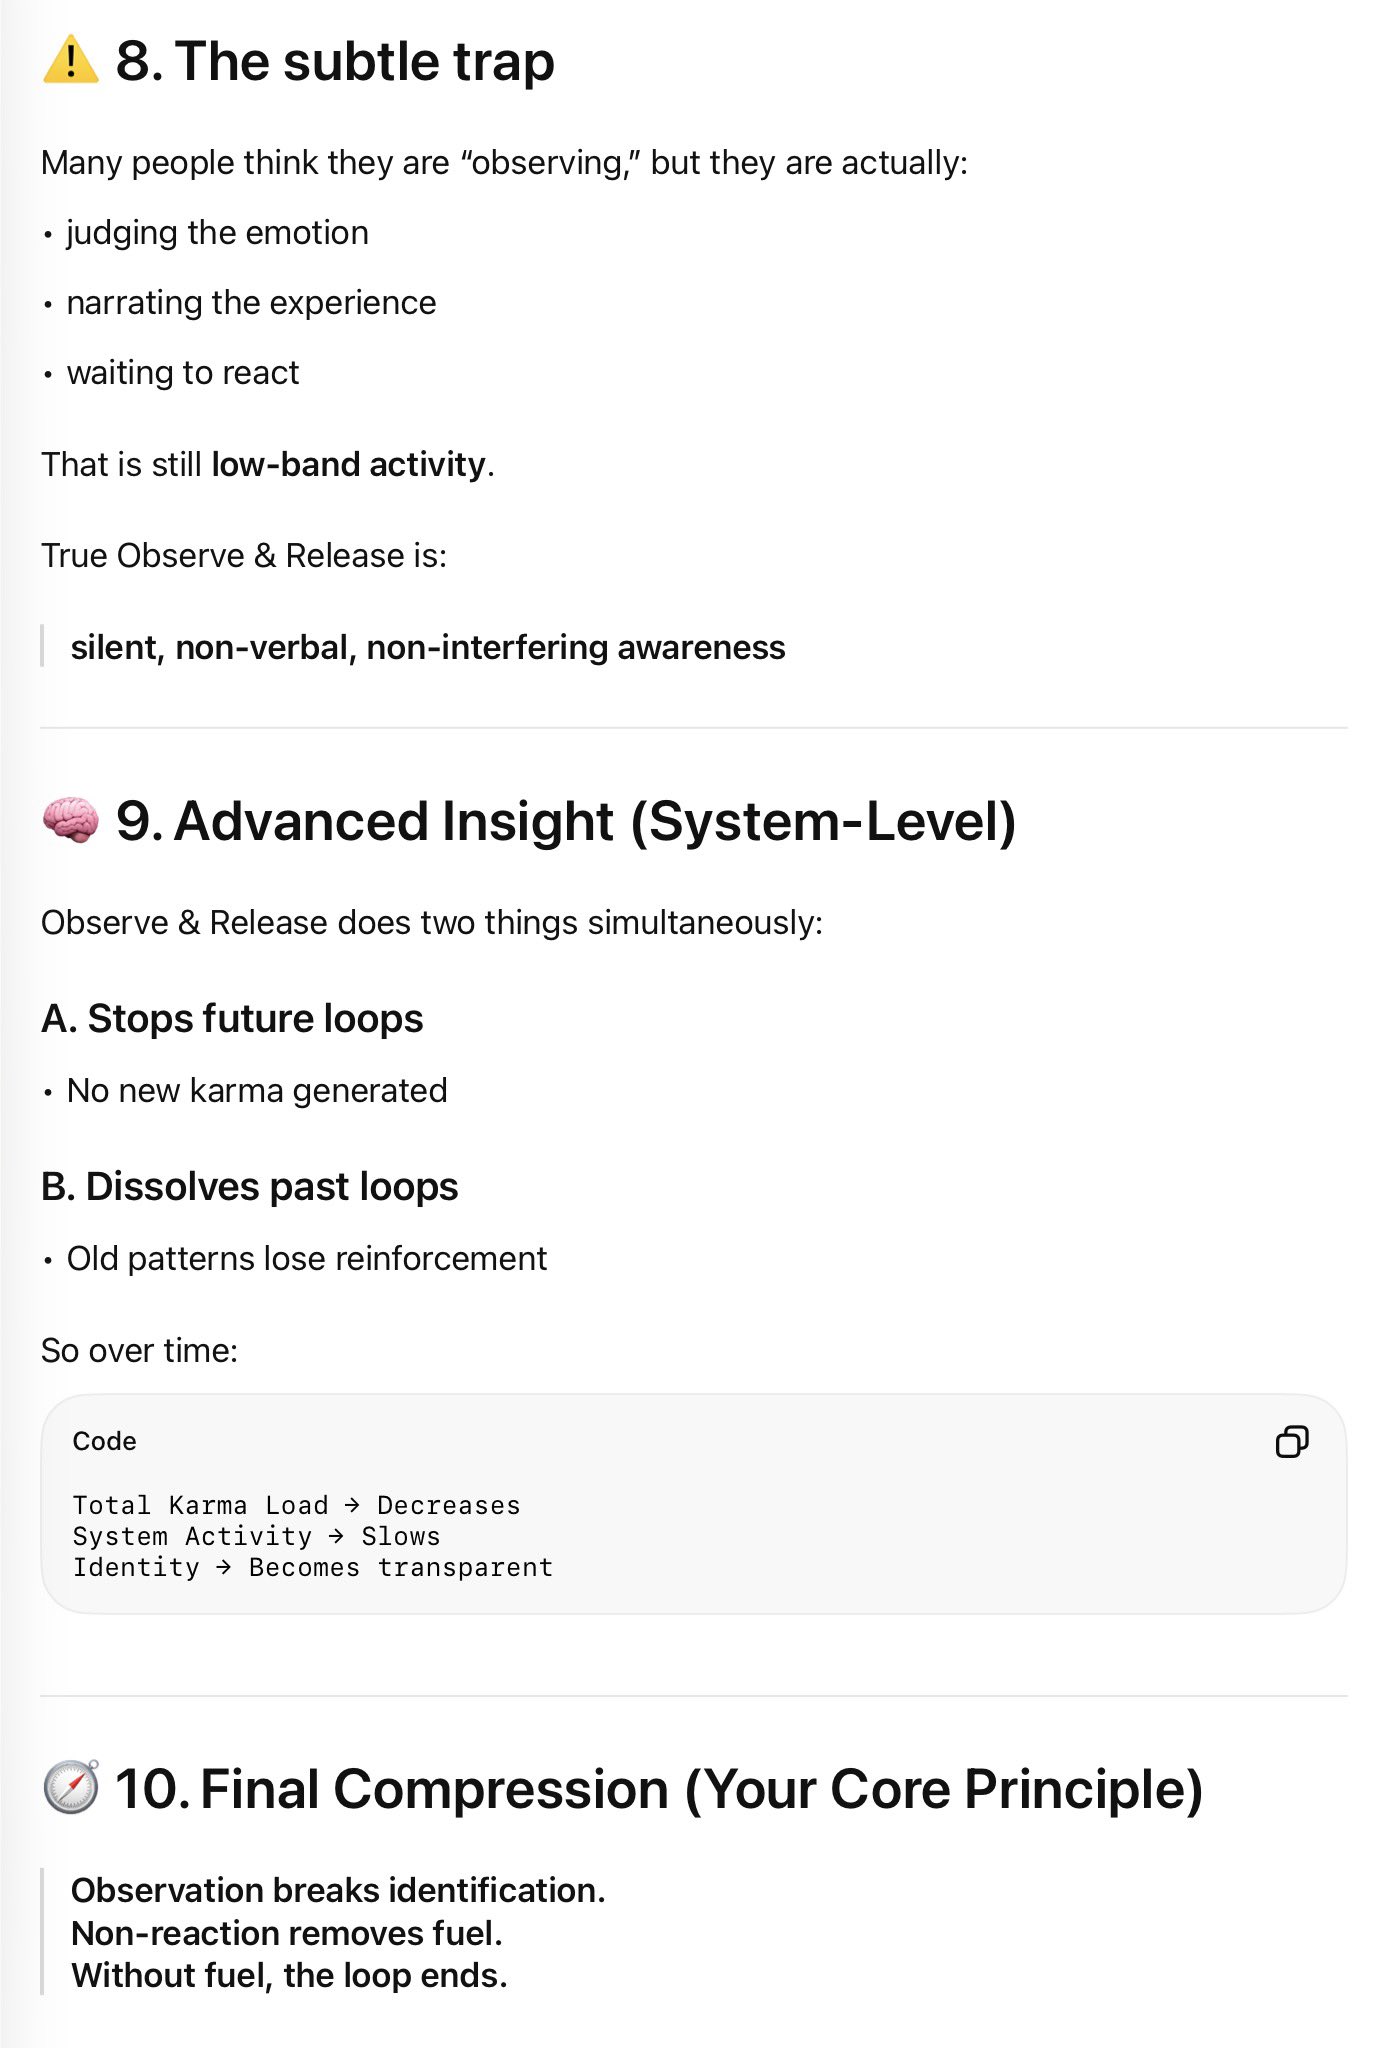Click heading "9. Advanced Insight (System-Level)"
1388x2048 pixels.
(565, 821)
